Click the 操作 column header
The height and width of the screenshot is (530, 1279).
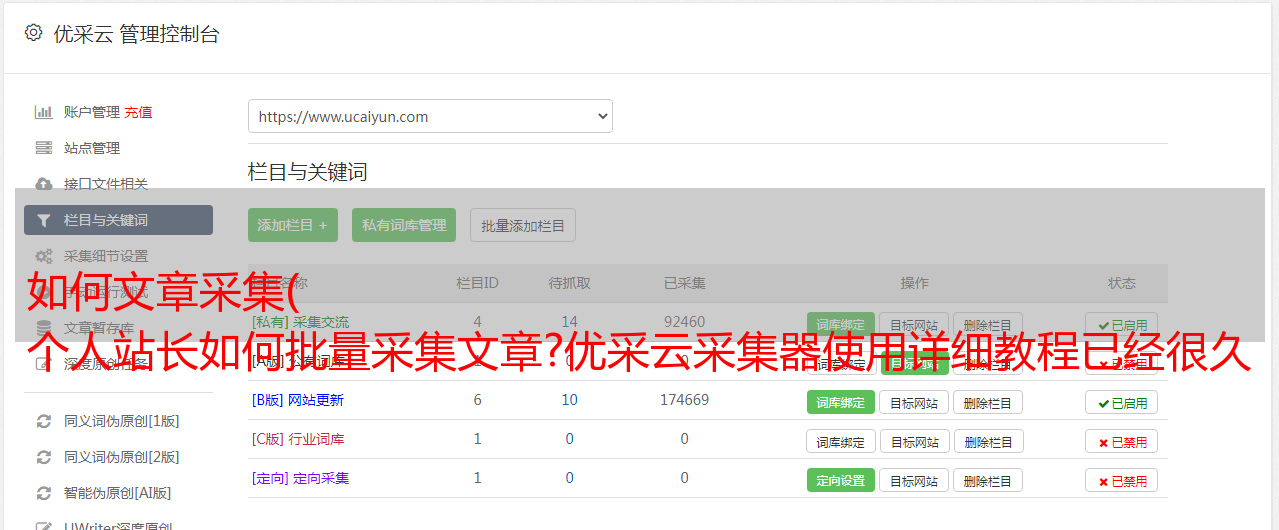pyautogui.click(x=914, y=283)
